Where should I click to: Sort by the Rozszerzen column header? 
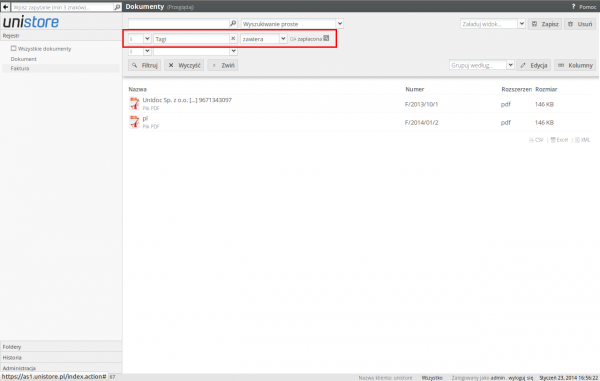(516, 89)
